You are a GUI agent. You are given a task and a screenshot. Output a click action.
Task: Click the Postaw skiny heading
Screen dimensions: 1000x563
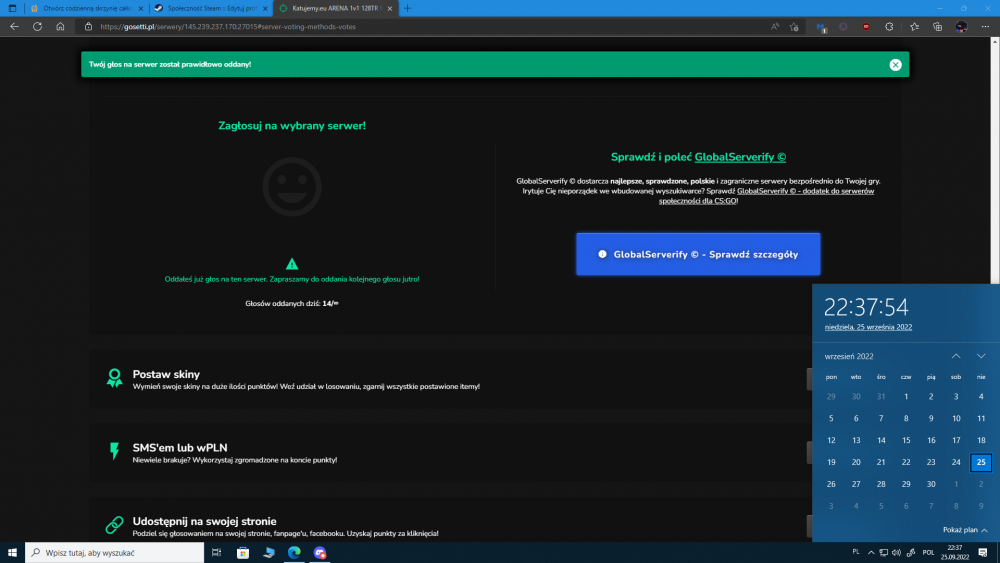166,374
